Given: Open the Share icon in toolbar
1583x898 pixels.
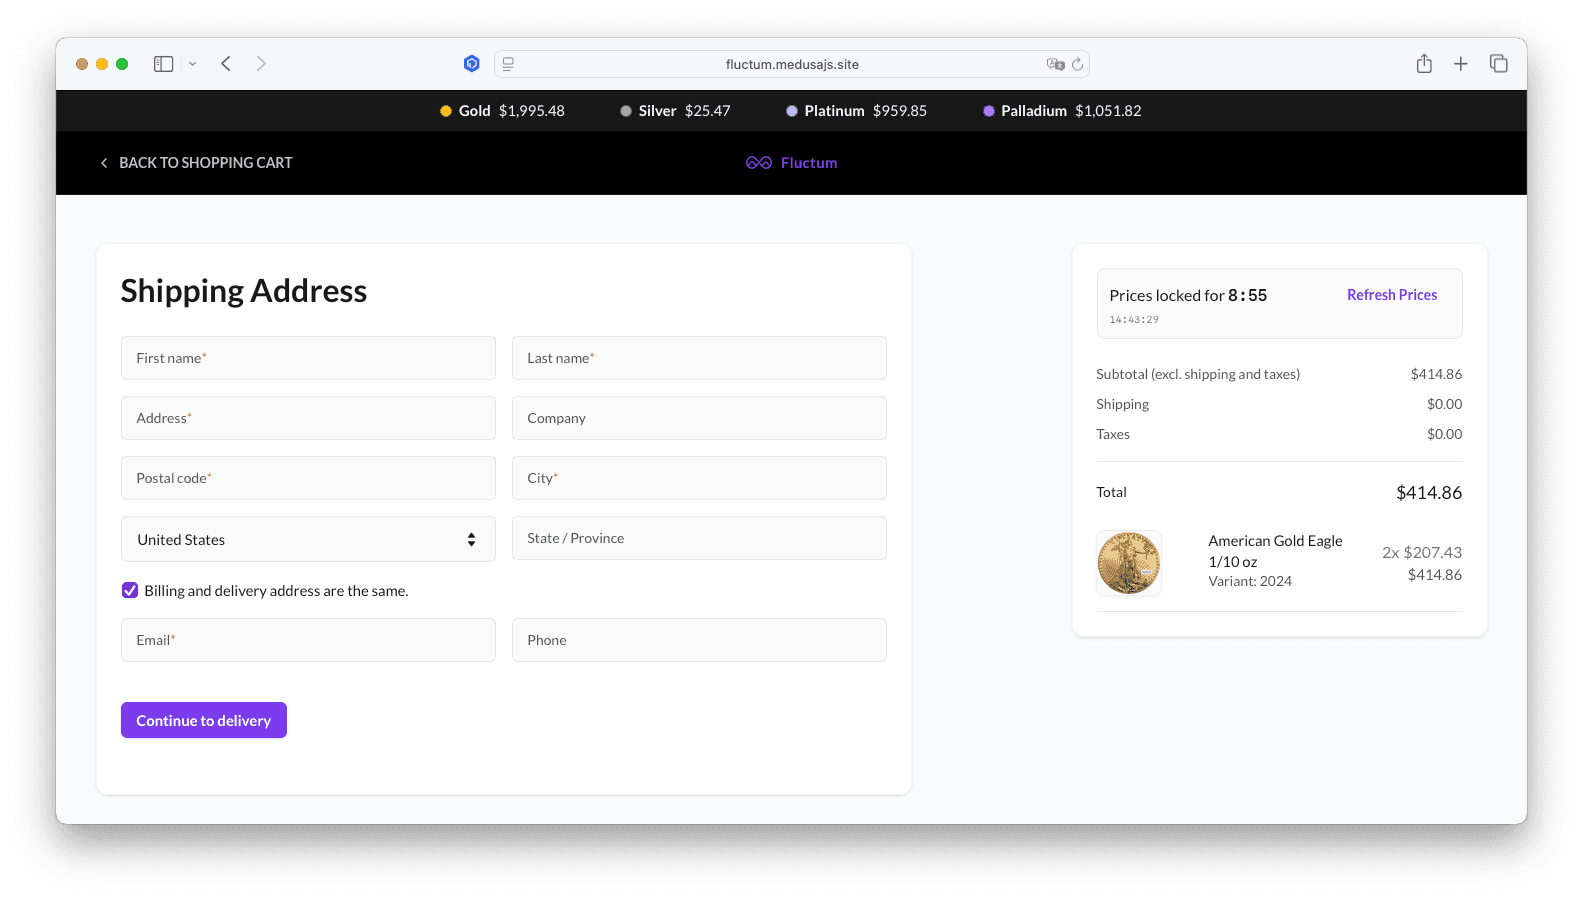Looking at the screenshot, I should click(1424, 63).
